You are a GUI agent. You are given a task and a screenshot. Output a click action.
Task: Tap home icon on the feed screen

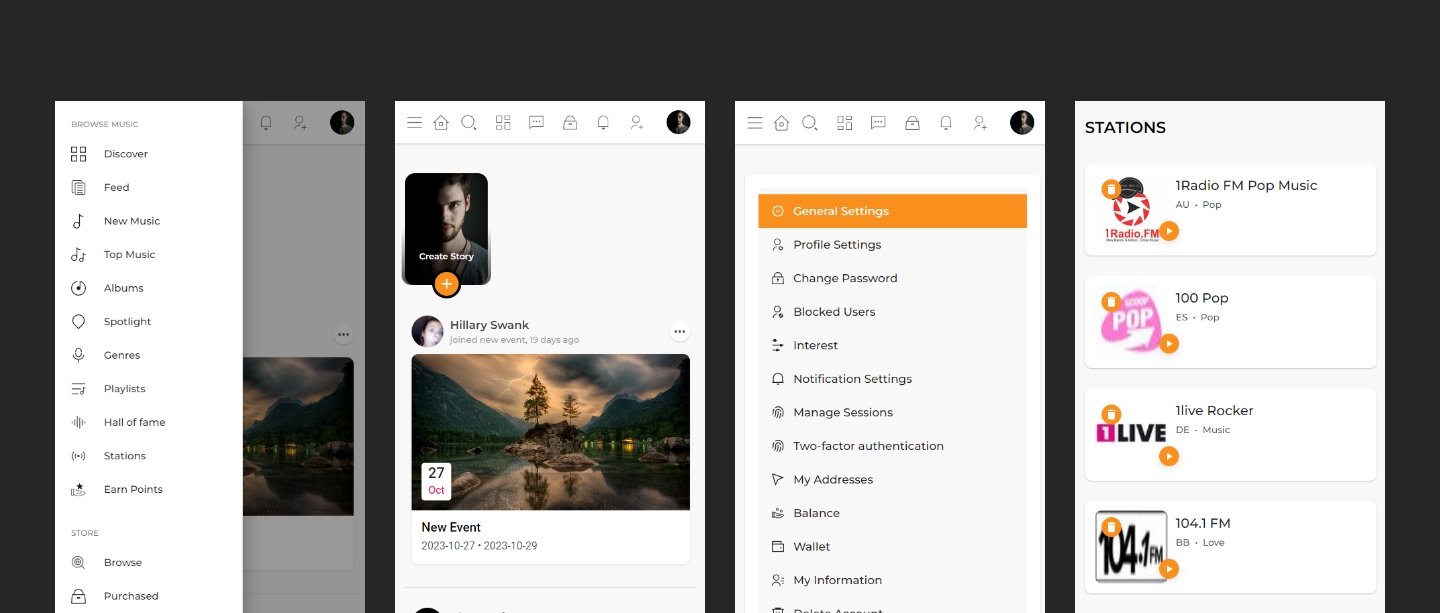[x=441, y=123]
